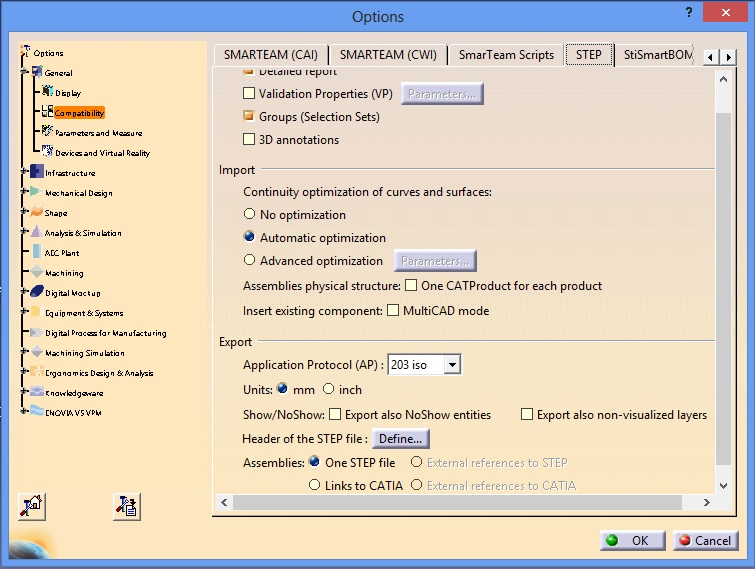Click Cancel to discard changes
755x569 pixels.
tap(705, 541)
